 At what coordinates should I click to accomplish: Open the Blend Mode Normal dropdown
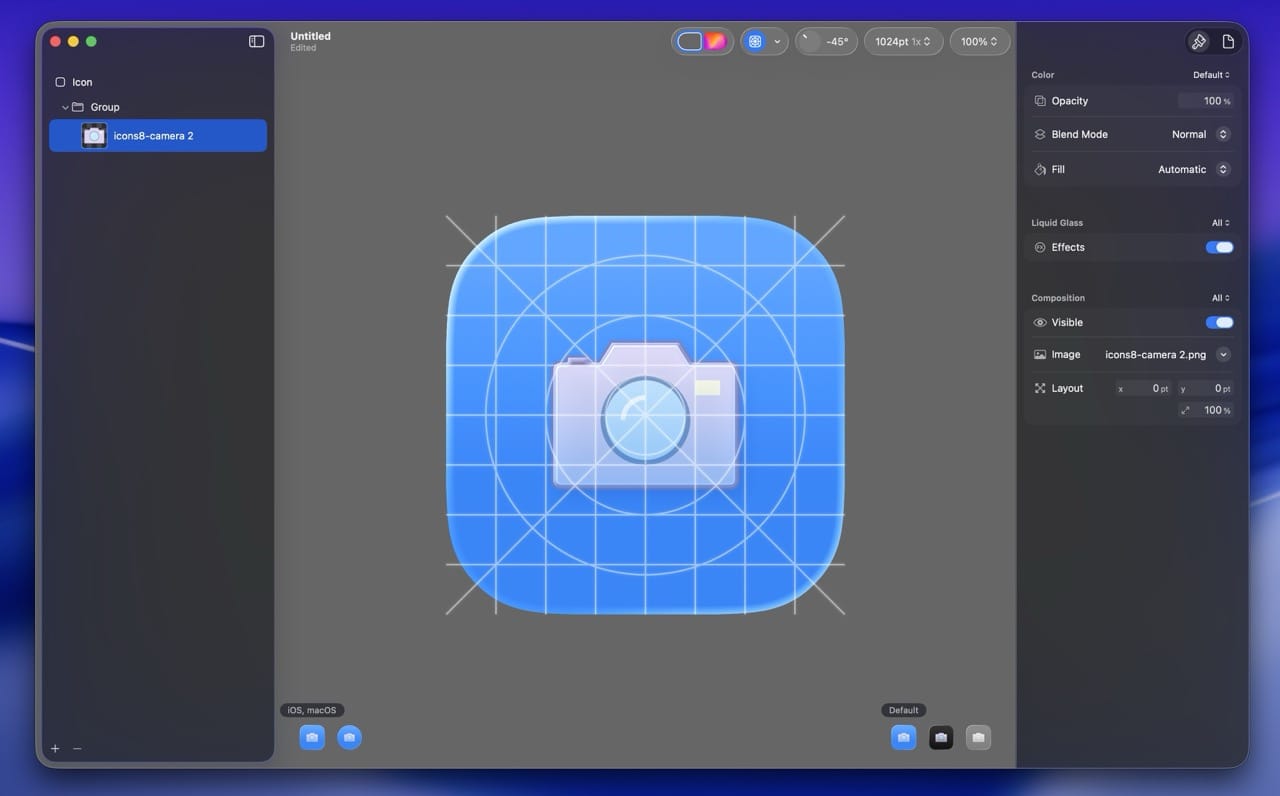[1200, 134]
